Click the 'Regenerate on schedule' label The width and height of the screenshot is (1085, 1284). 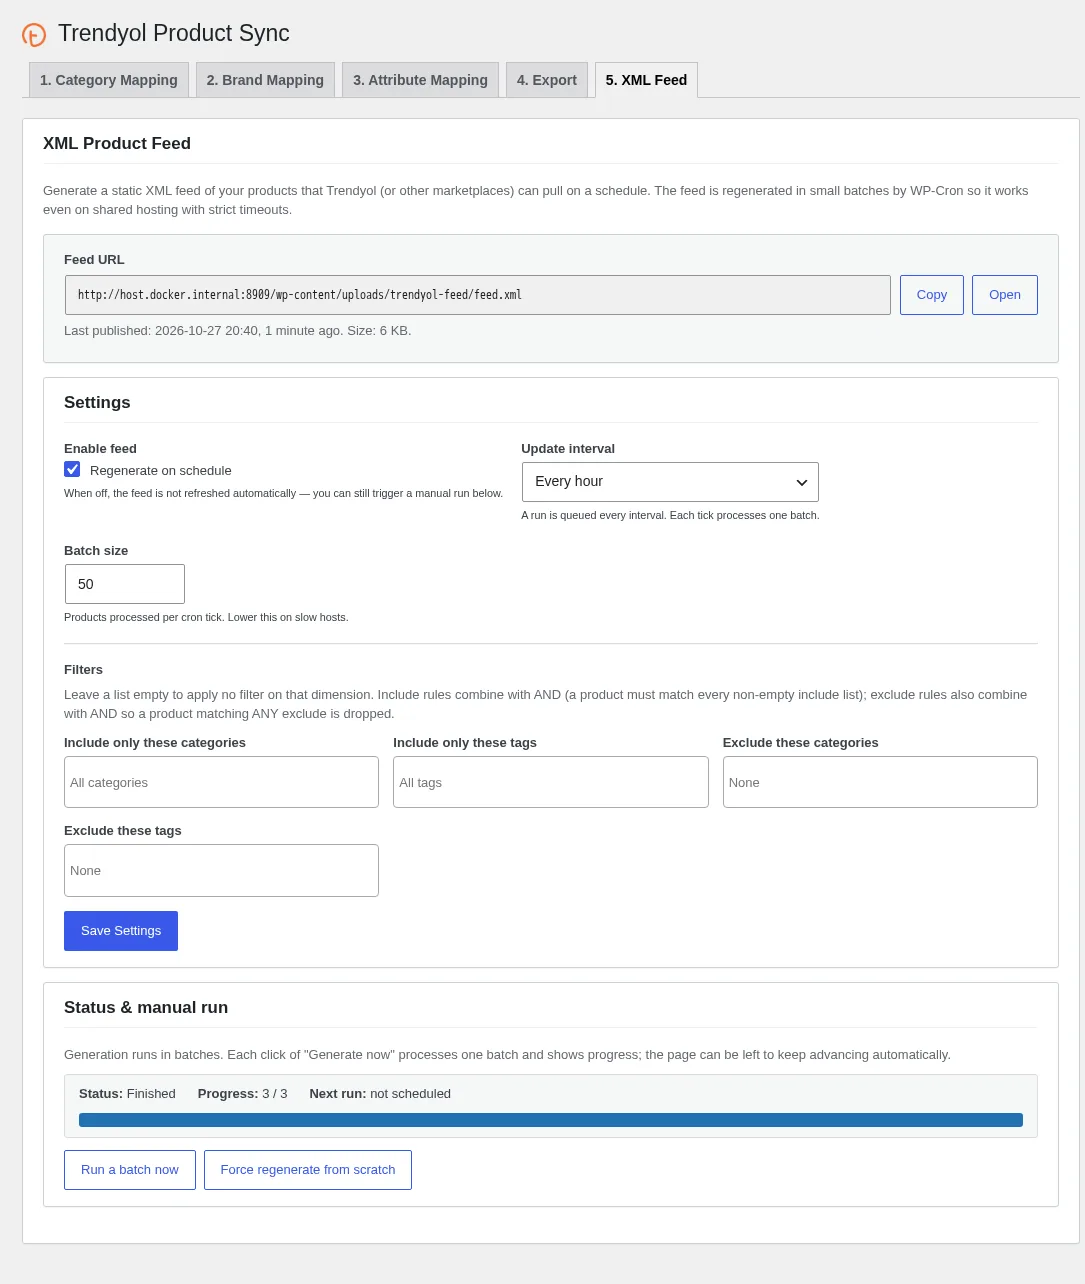point(161,471)
